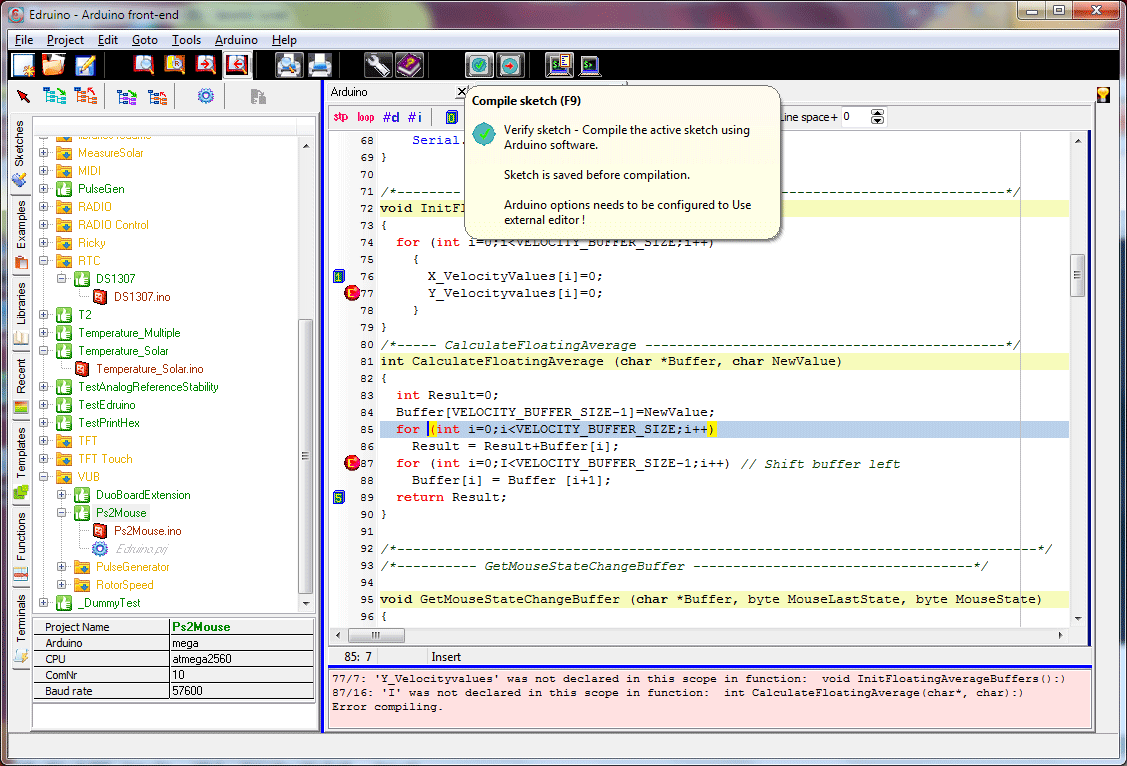Click the error marker on line 77
Screen dimensions: 1127x766
pos(351,293)
